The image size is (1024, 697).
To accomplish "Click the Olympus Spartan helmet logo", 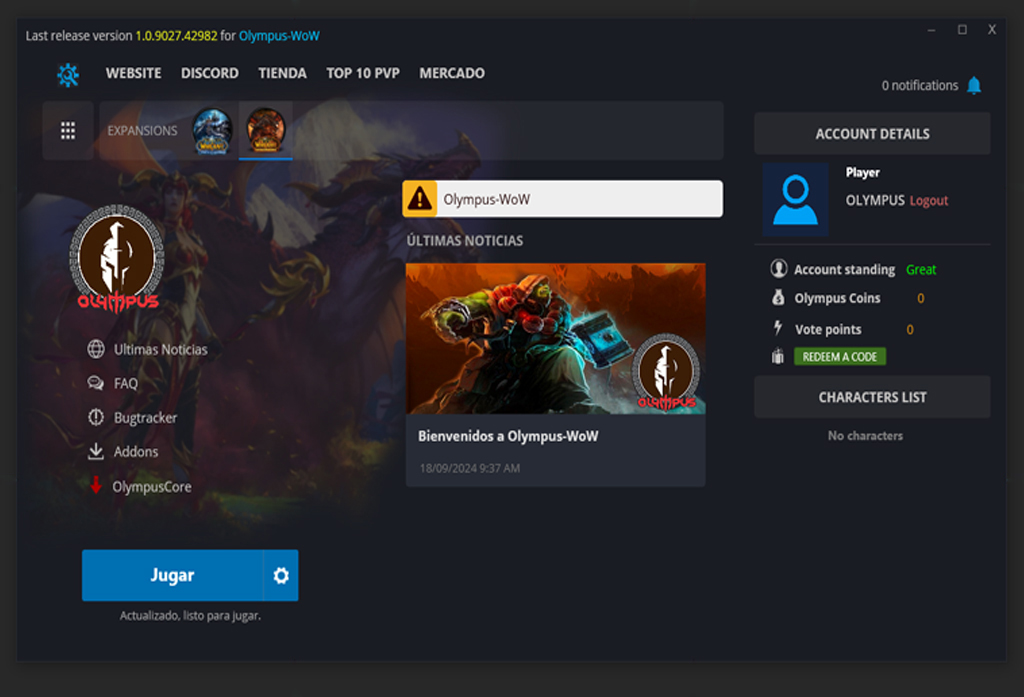I will 117,259.
